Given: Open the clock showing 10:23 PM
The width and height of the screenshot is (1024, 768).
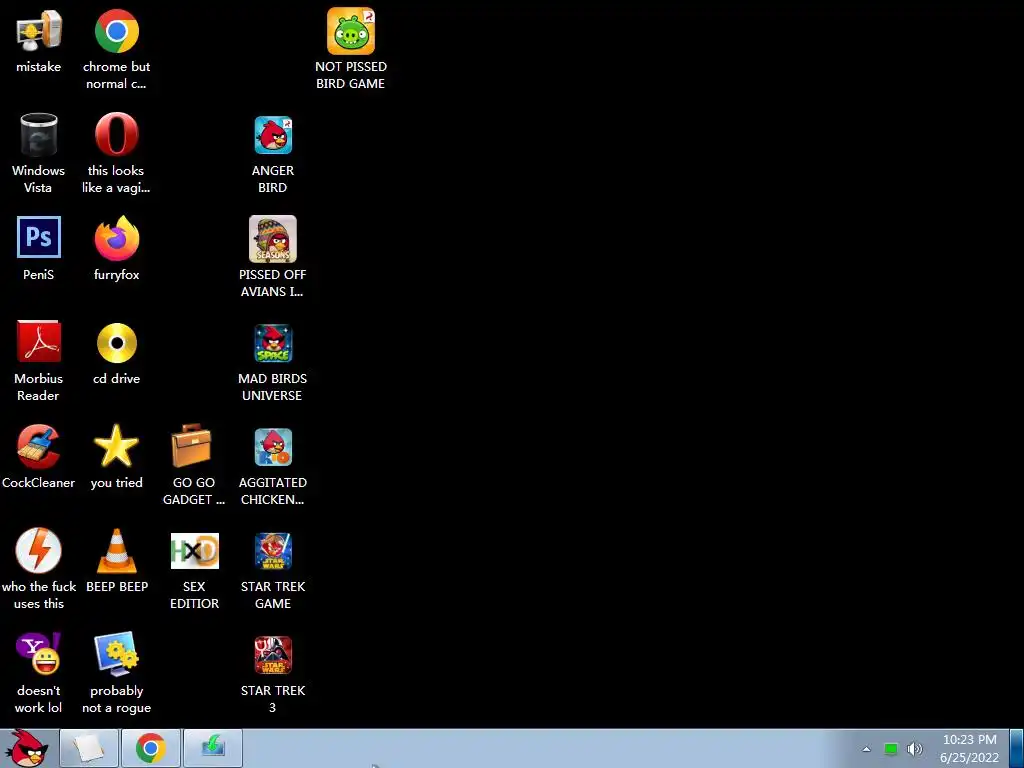Looking at the screenshot, I should (x=970, y=748).
